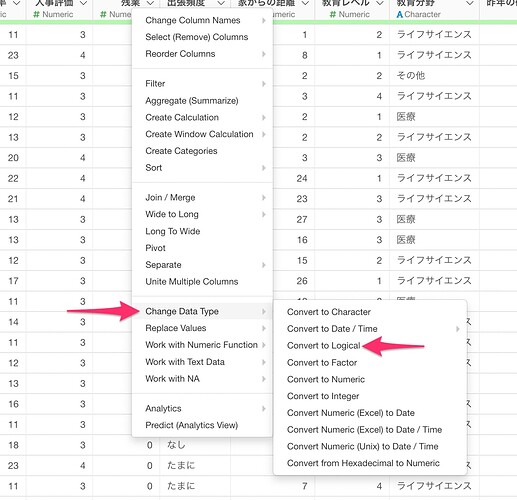
Task: Open Change Data Type submenu
Action: click(x=202, y=311)
